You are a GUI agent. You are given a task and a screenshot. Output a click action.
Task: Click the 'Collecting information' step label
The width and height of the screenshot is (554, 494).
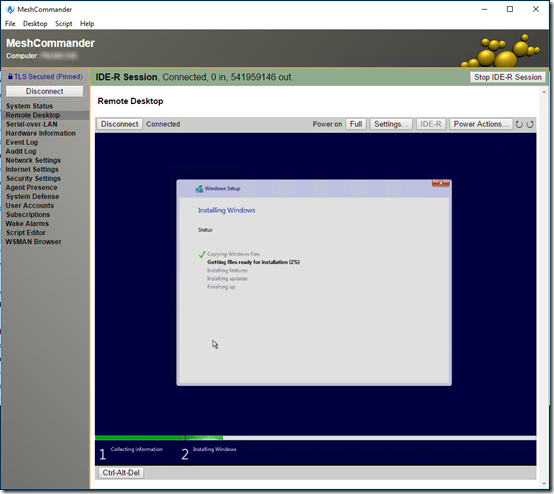pyautogui.click(x=137, y=449)
